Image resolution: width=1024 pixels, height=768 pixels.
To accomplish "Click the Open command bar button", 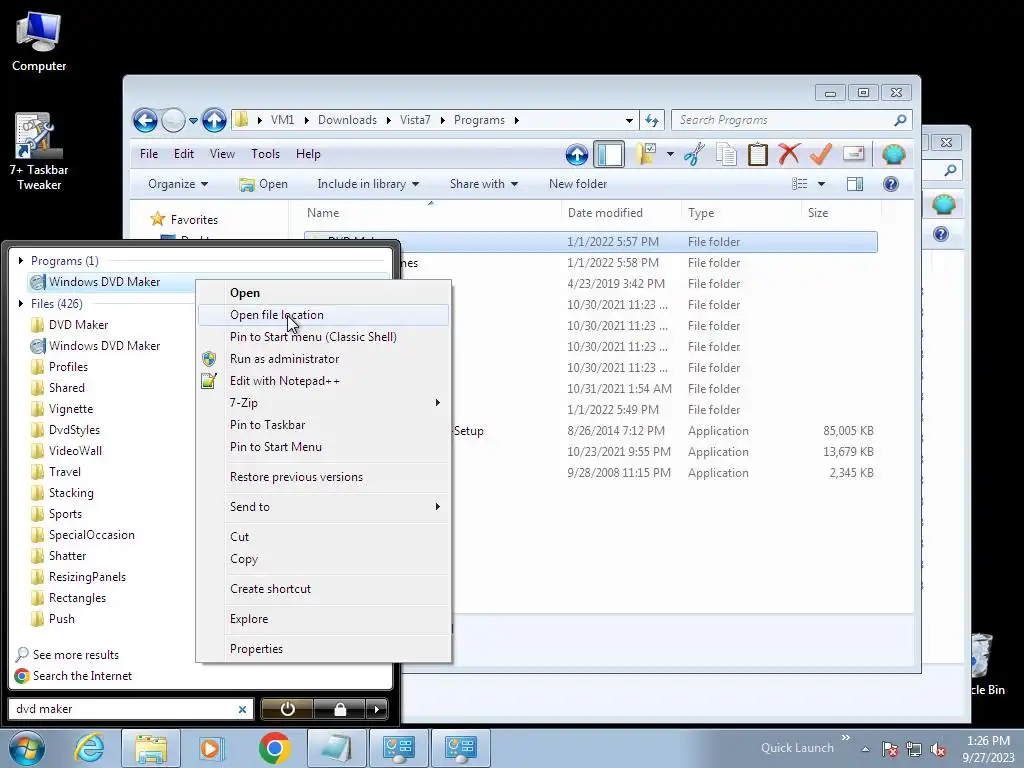I will pyautogui.click(x=263, y=184).
